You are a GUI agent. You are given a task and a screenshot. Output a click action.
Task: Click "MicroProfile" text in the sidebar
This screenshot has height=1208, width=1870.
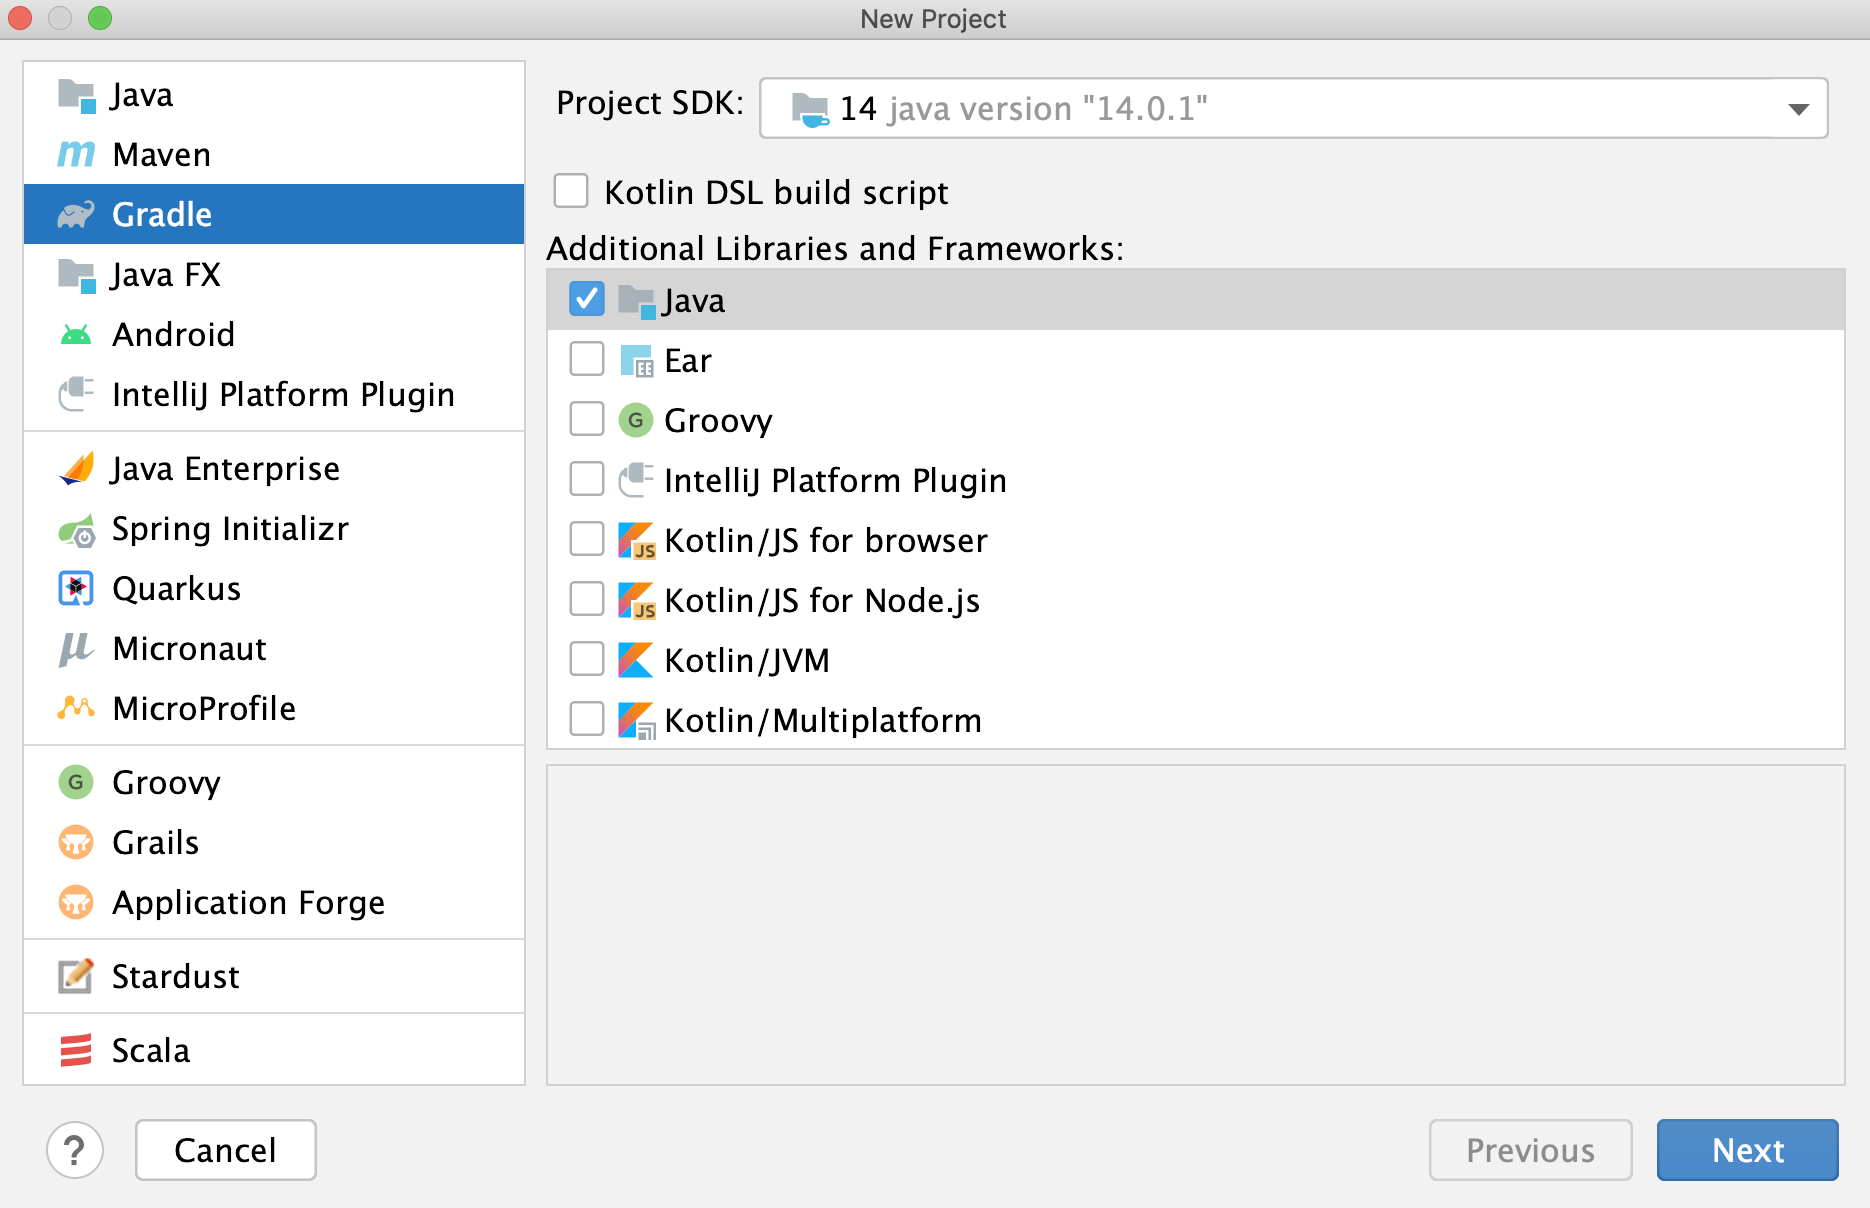pos(204,708)
